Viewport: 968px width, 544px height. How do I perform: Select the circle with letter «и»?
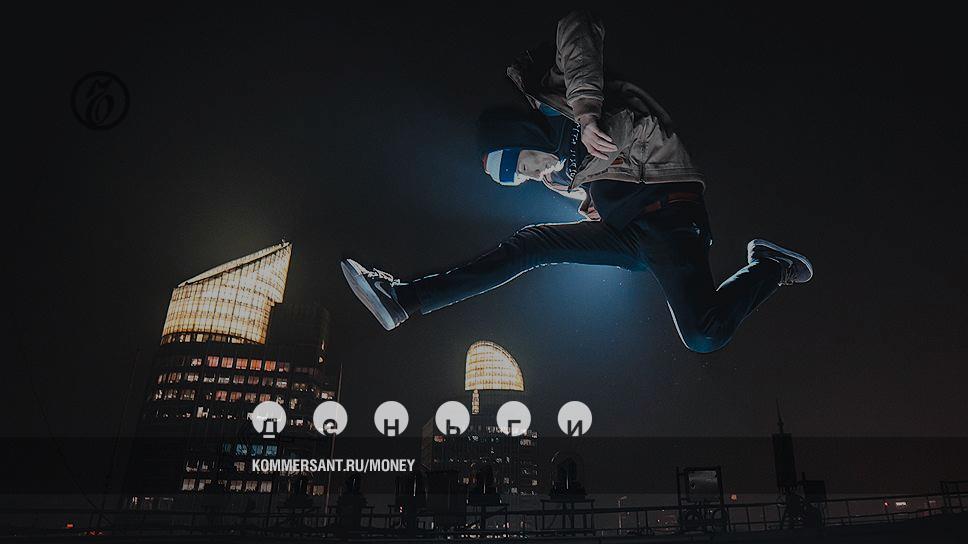tap(574, 419)
